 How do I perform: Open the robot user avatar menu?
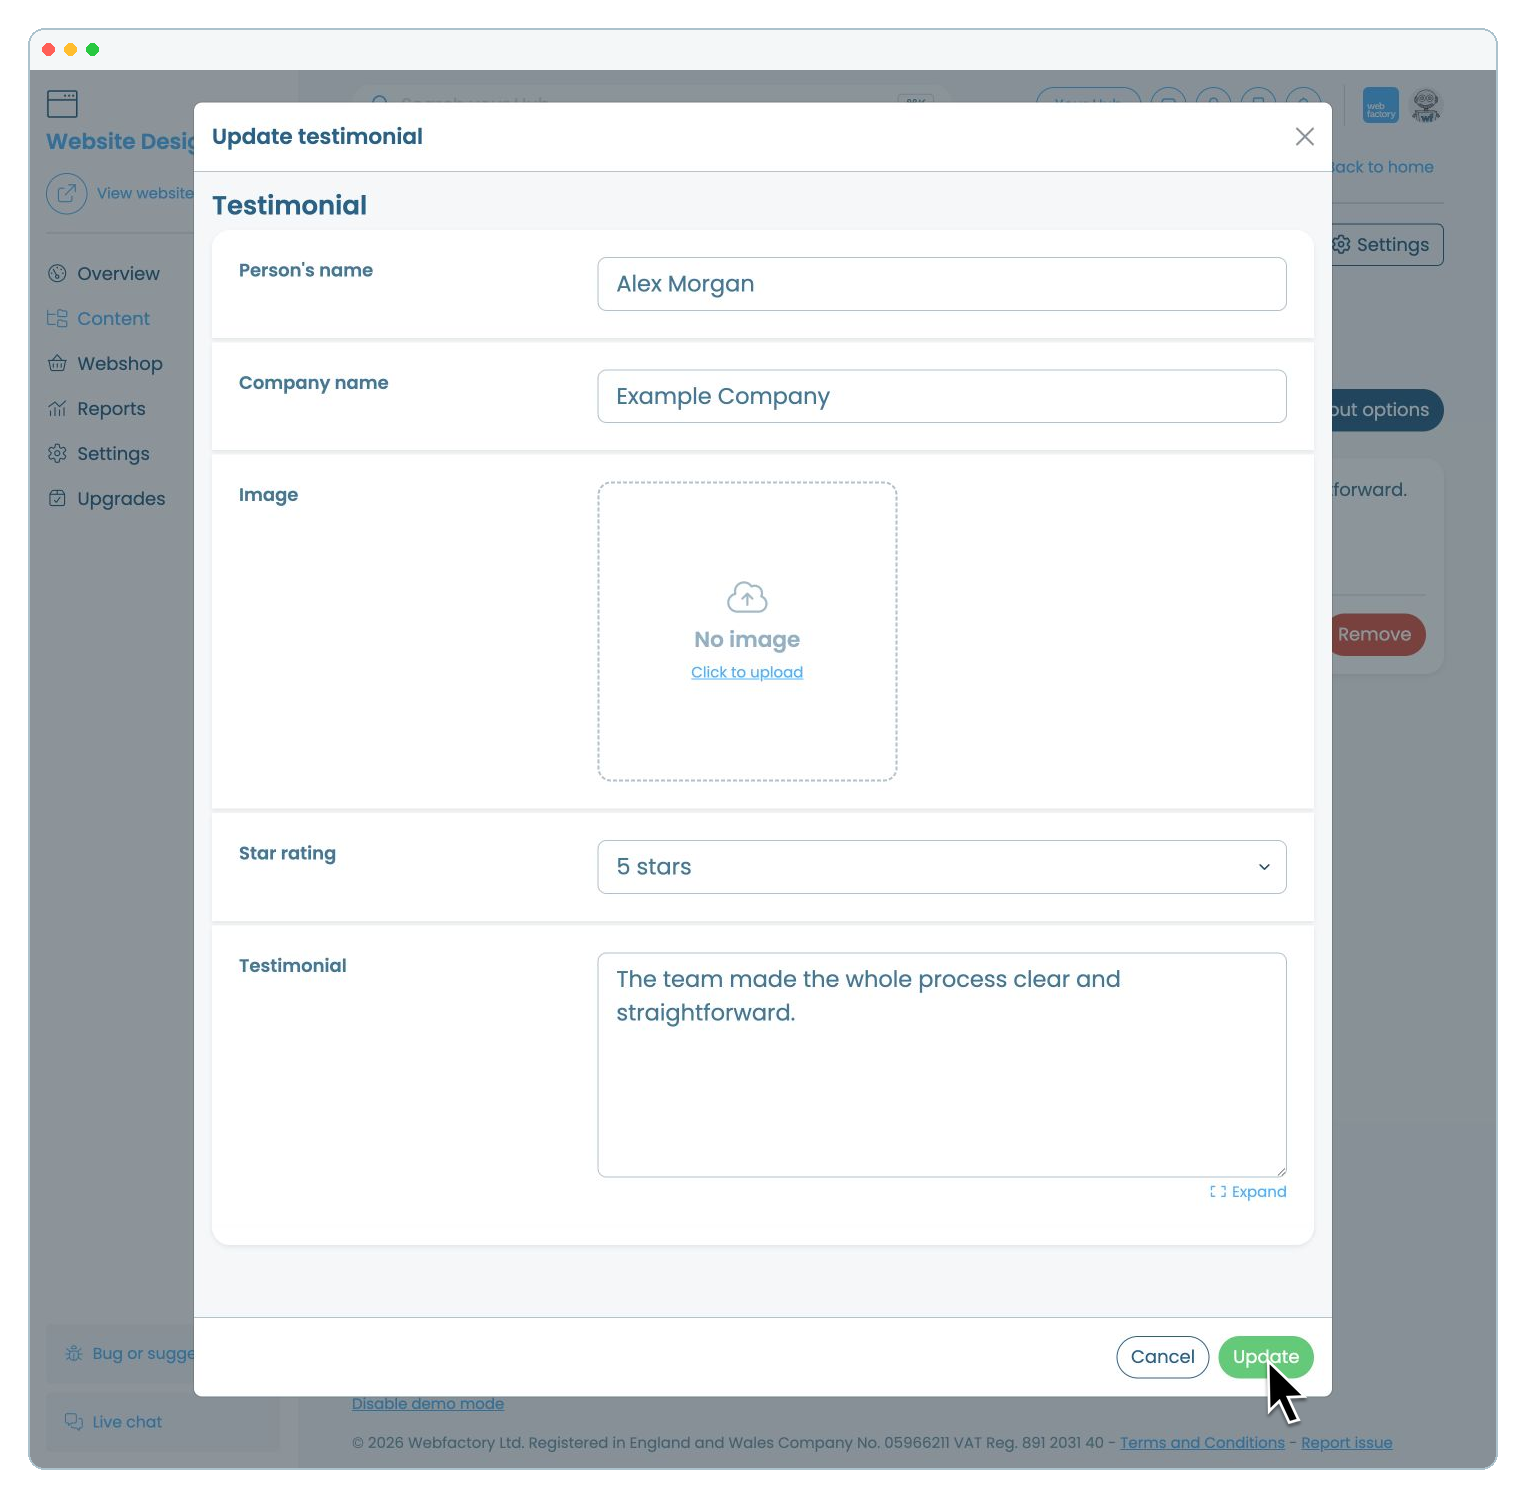point(1426,106)
